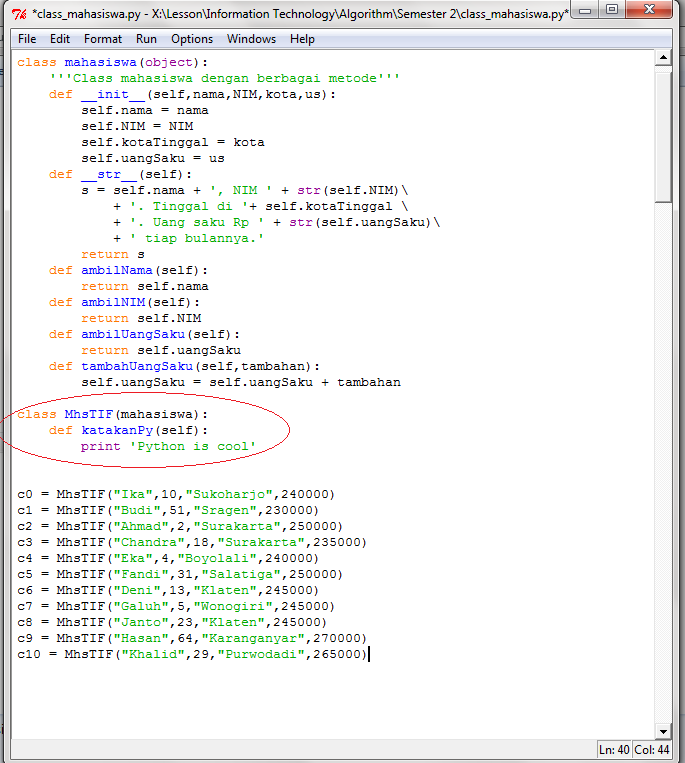Click the c1 line with "Budi"

coord(168,510)
